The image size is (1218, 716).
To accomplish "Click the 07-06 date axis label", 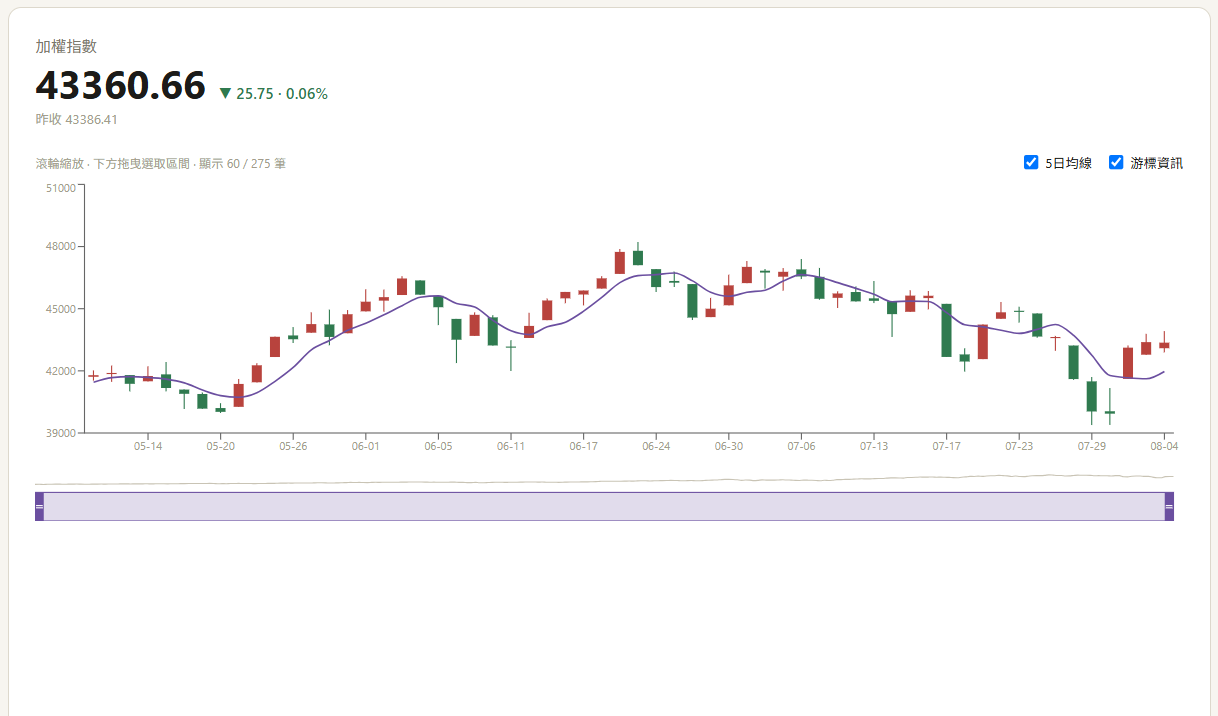I will (801, 446).
